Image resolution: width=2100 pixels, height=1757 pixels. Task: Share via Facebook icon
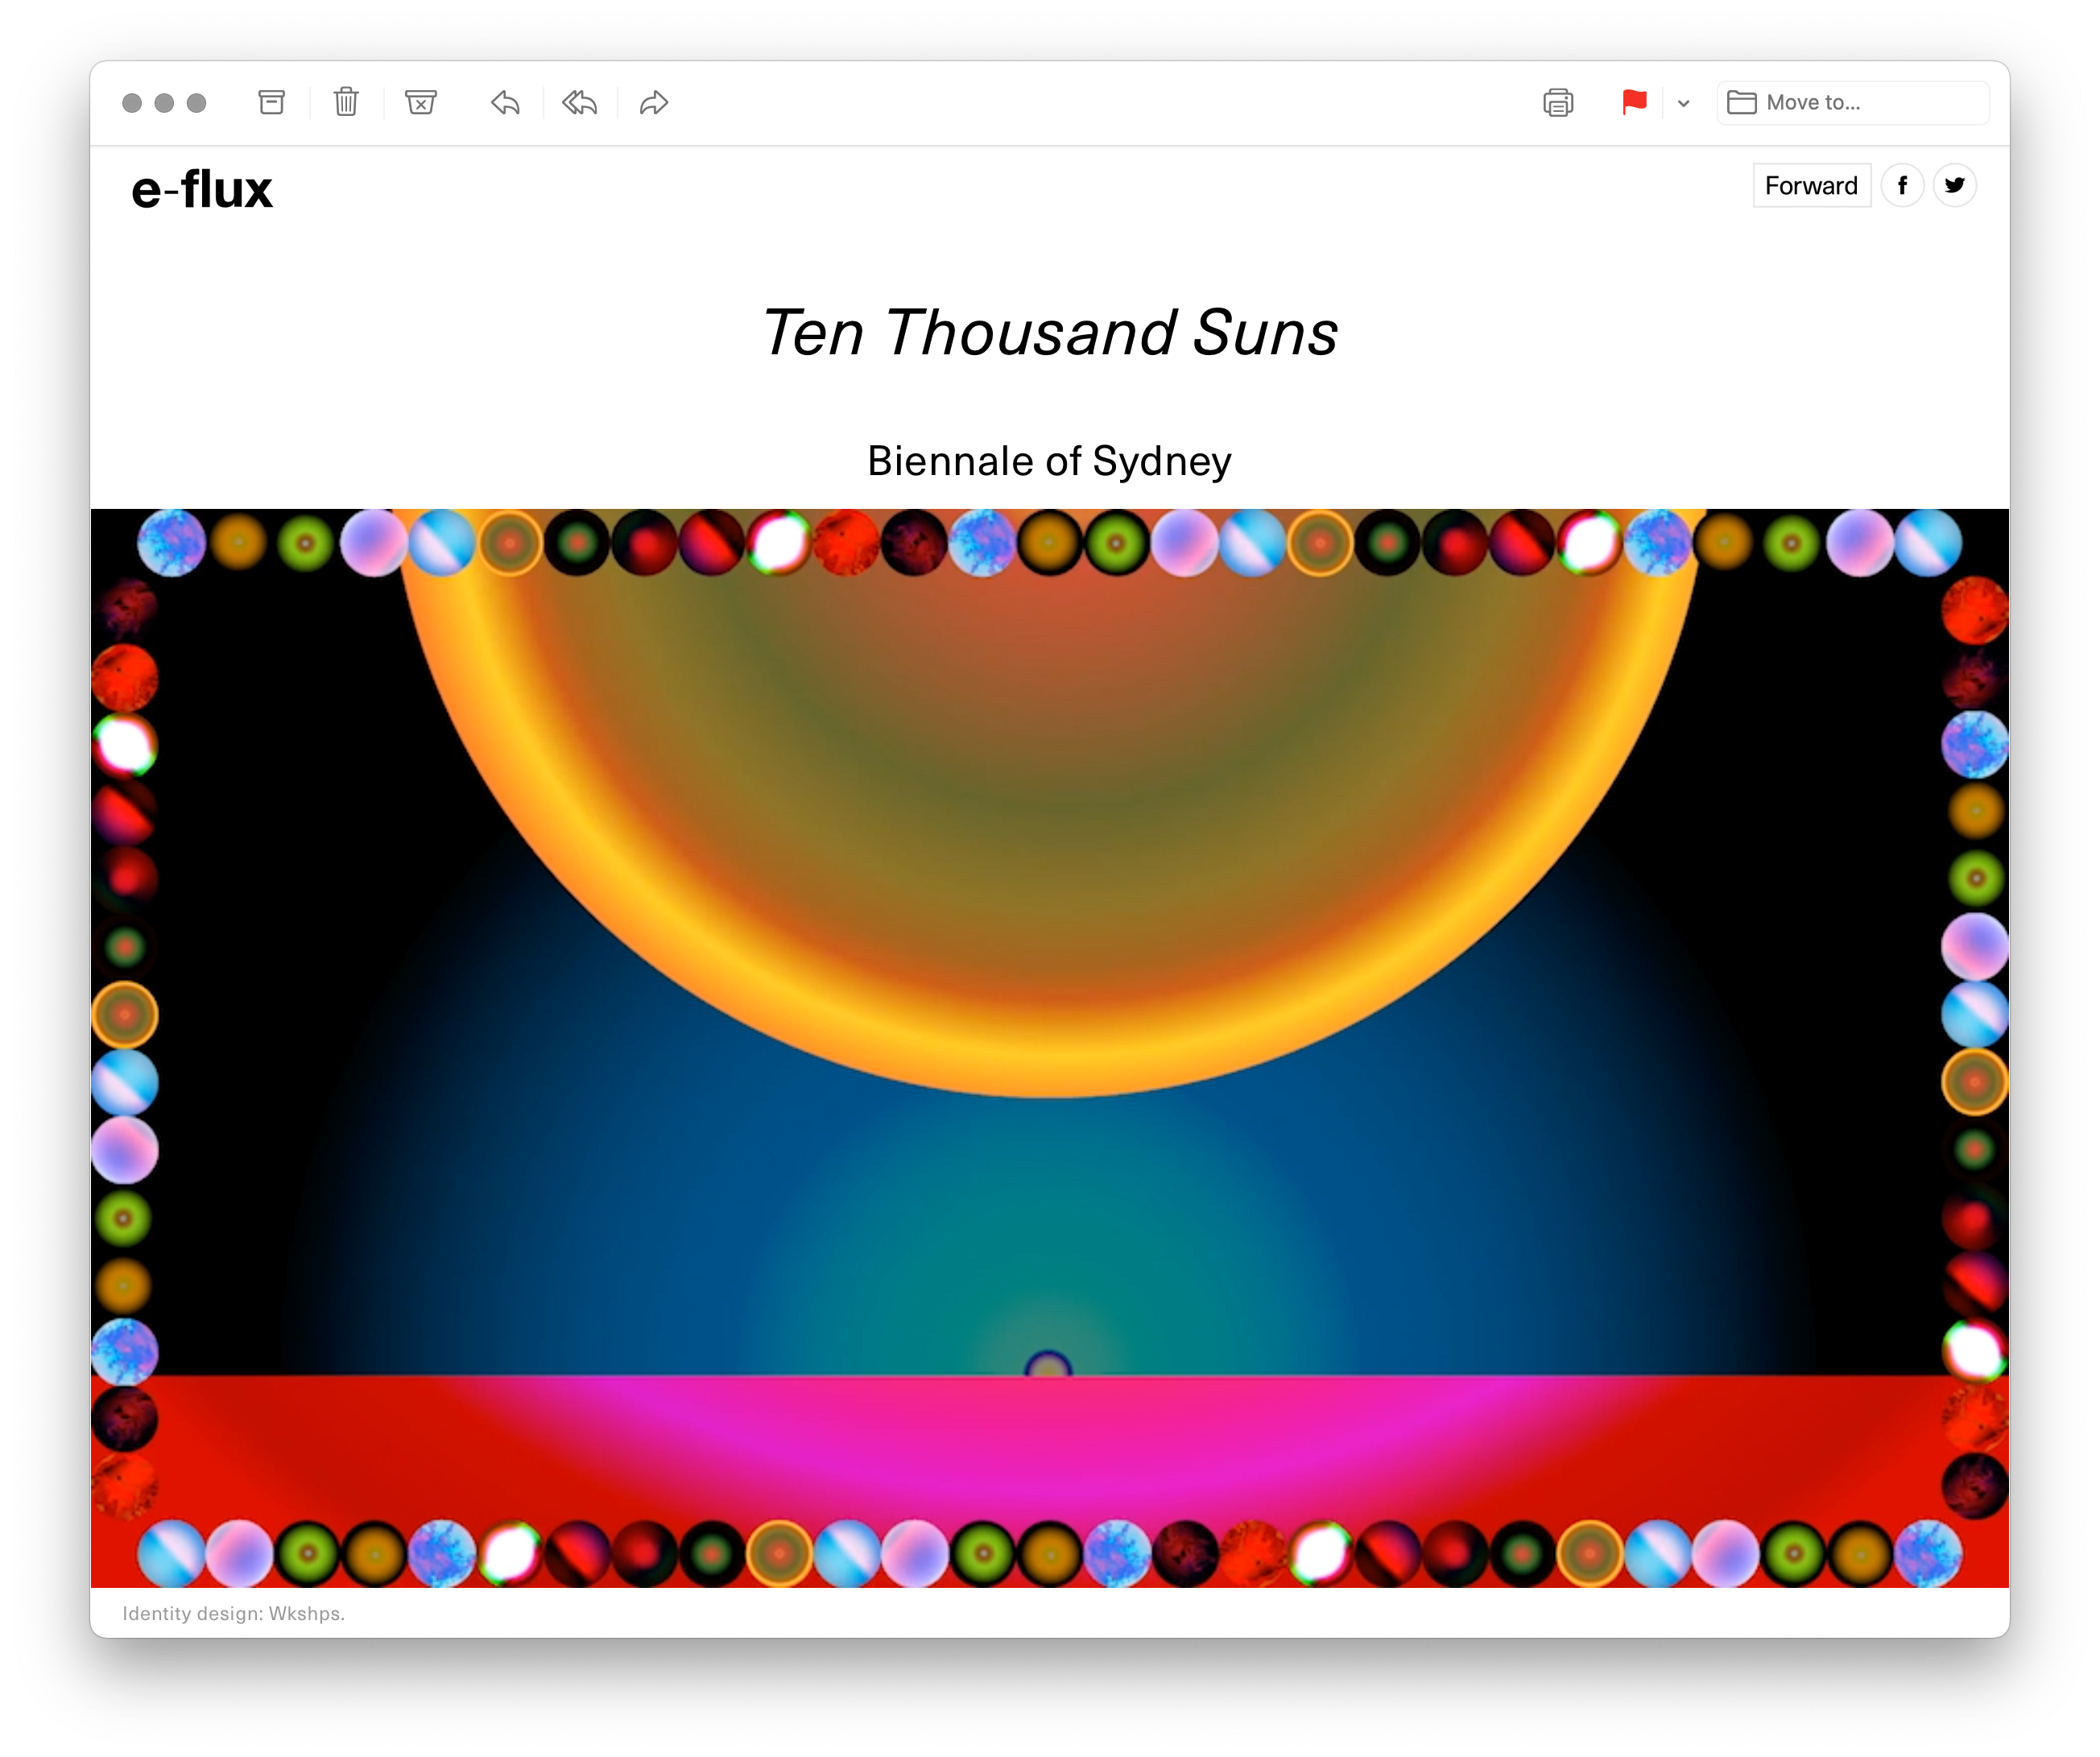click(1902, 186)
